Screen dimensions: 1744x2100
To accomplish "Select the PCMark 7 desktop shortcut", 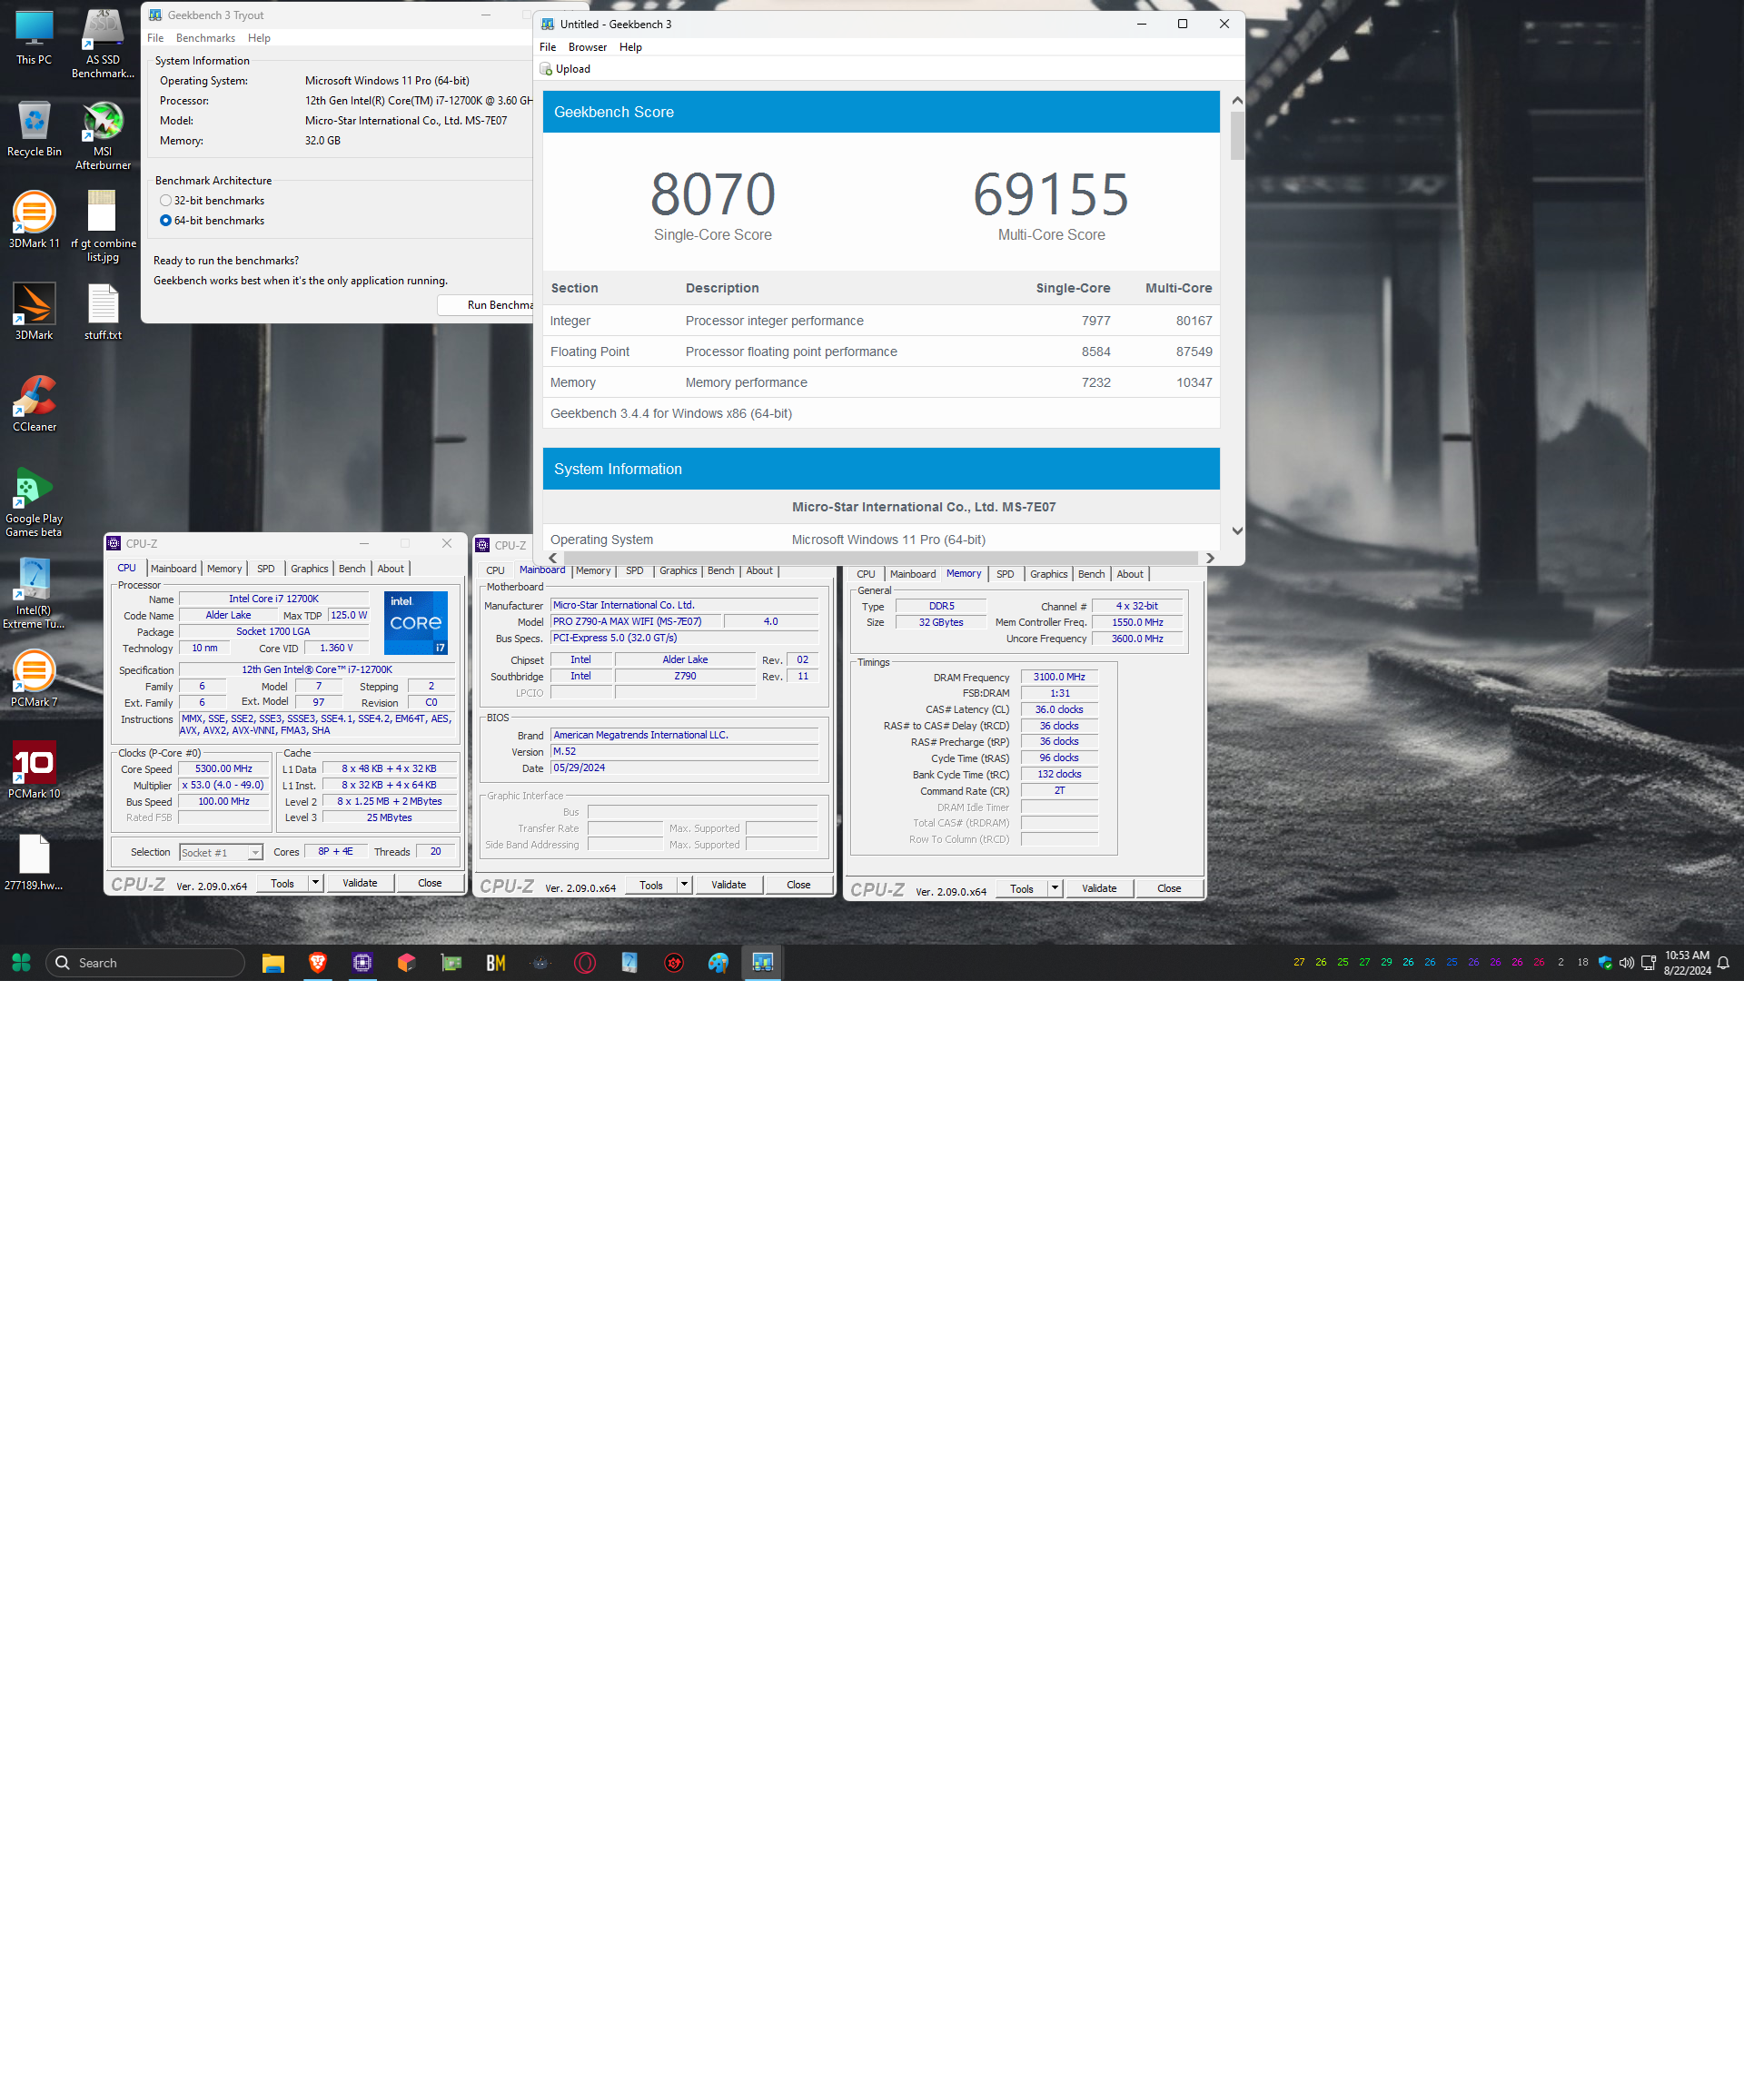I will [34, 678].
